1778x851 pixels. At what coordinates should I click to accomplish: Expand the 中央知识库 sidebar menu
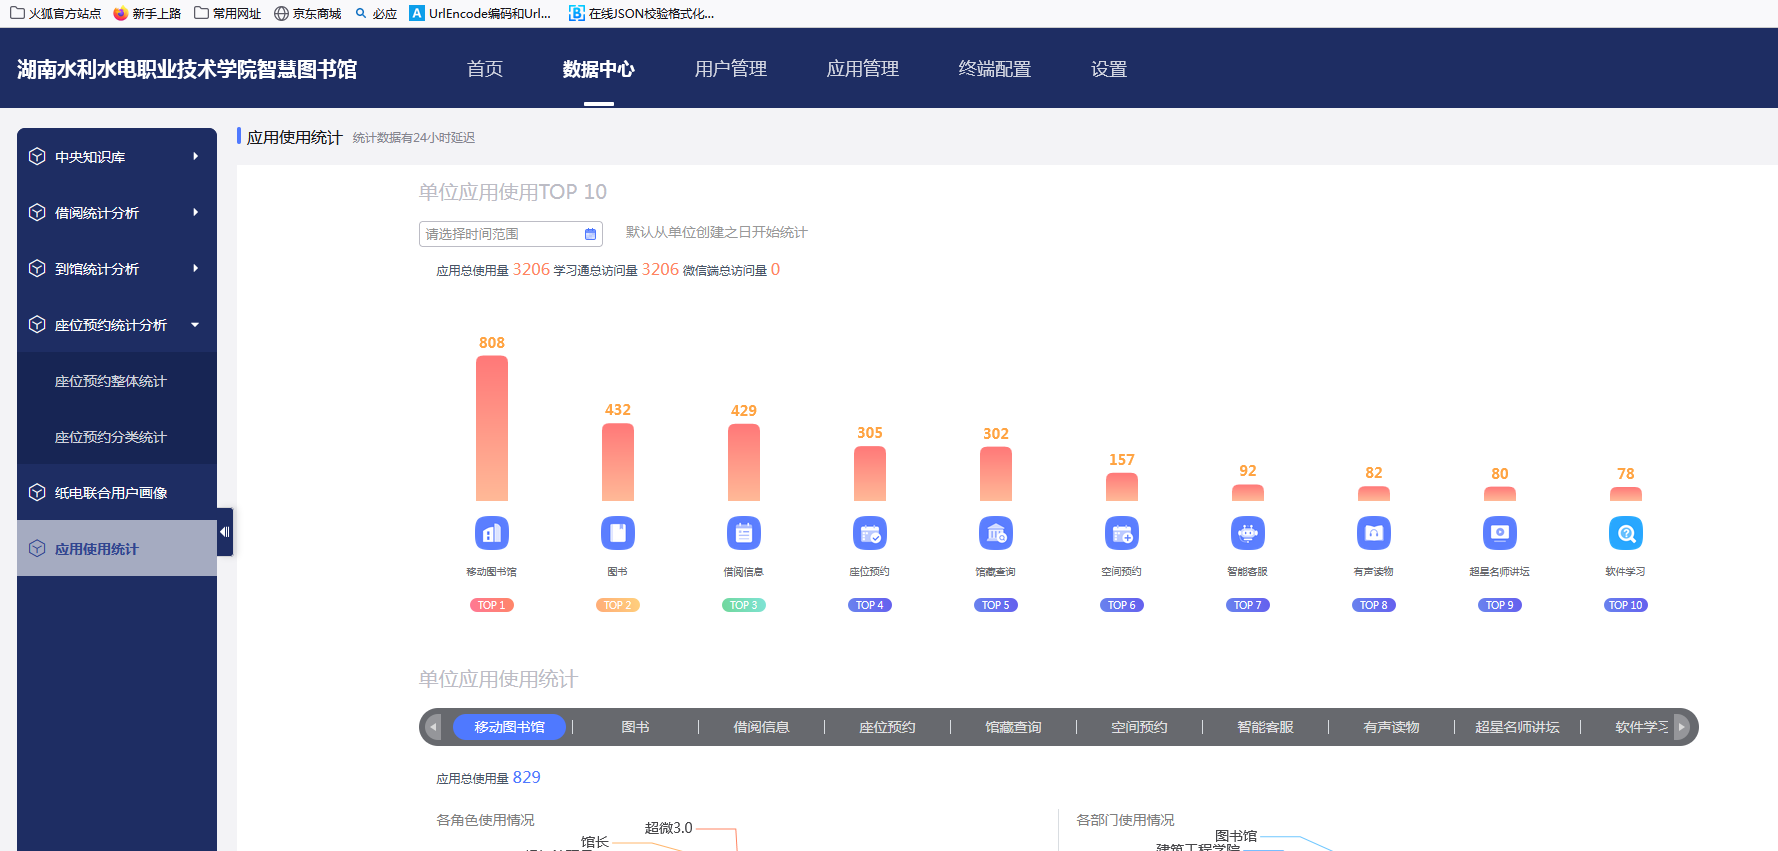click(117, 157)
